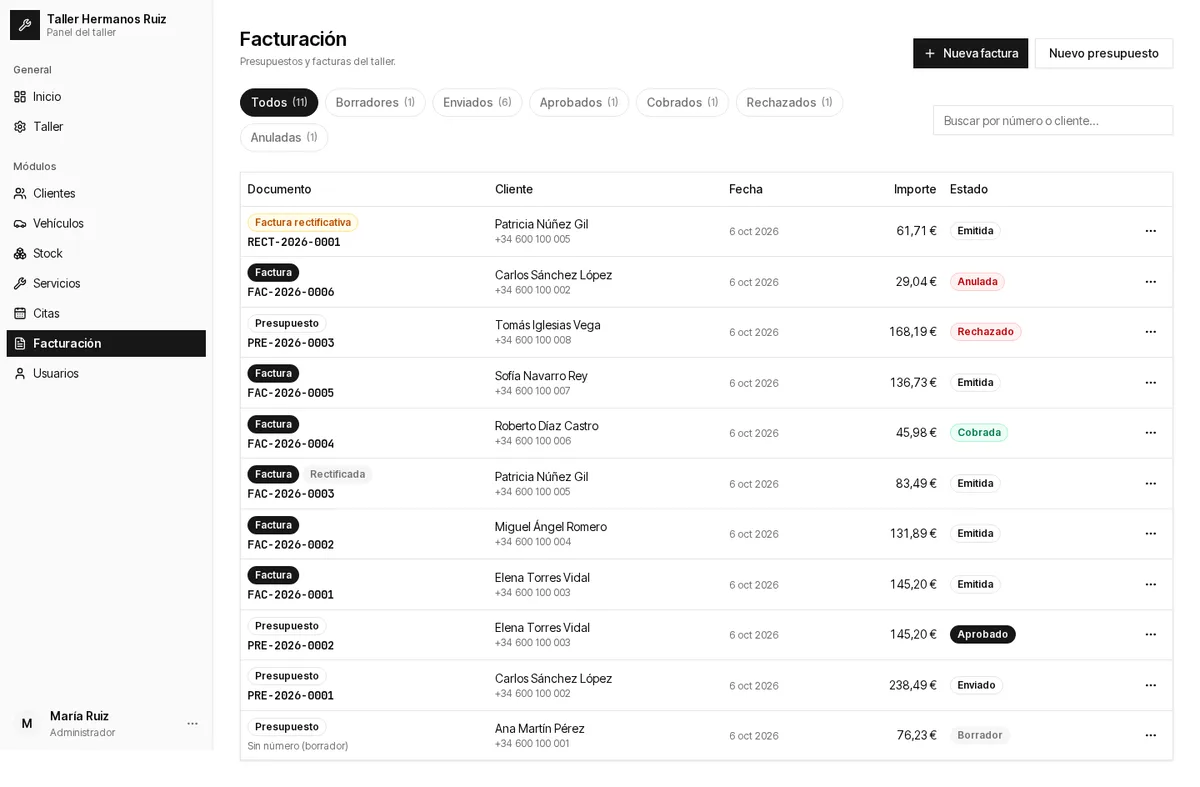This screenshot has height=787, width=1200.
Task: Select Facturación in the sidebar
Action: click(106, 344)
